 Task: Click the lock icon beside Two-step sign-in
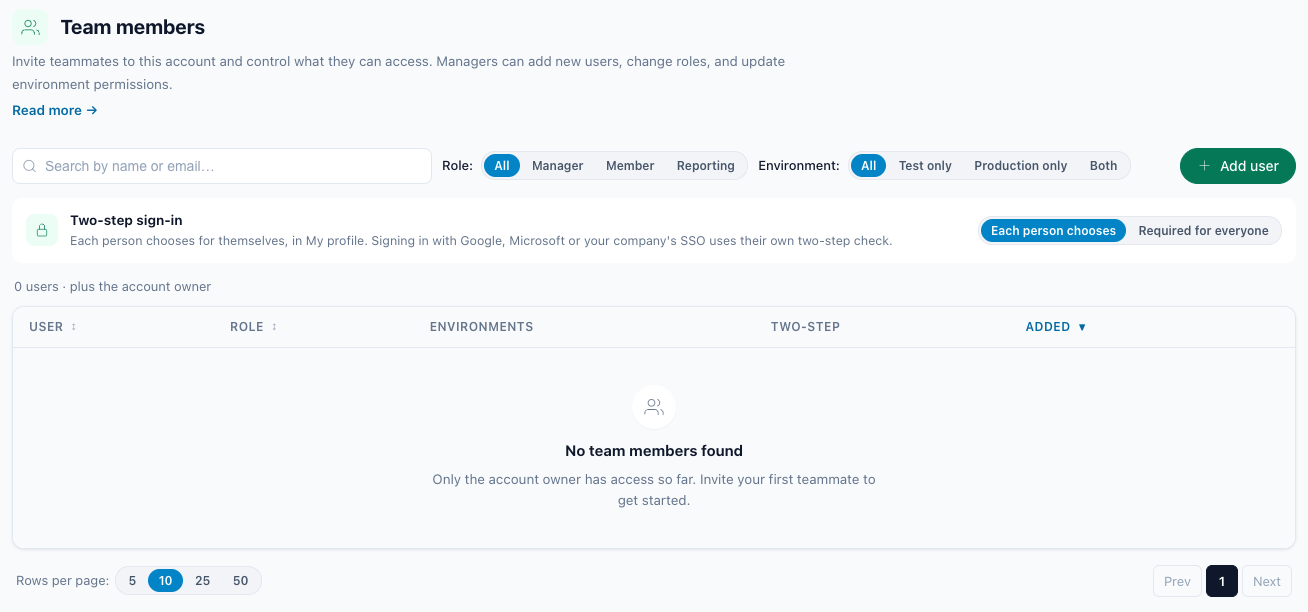42,230
